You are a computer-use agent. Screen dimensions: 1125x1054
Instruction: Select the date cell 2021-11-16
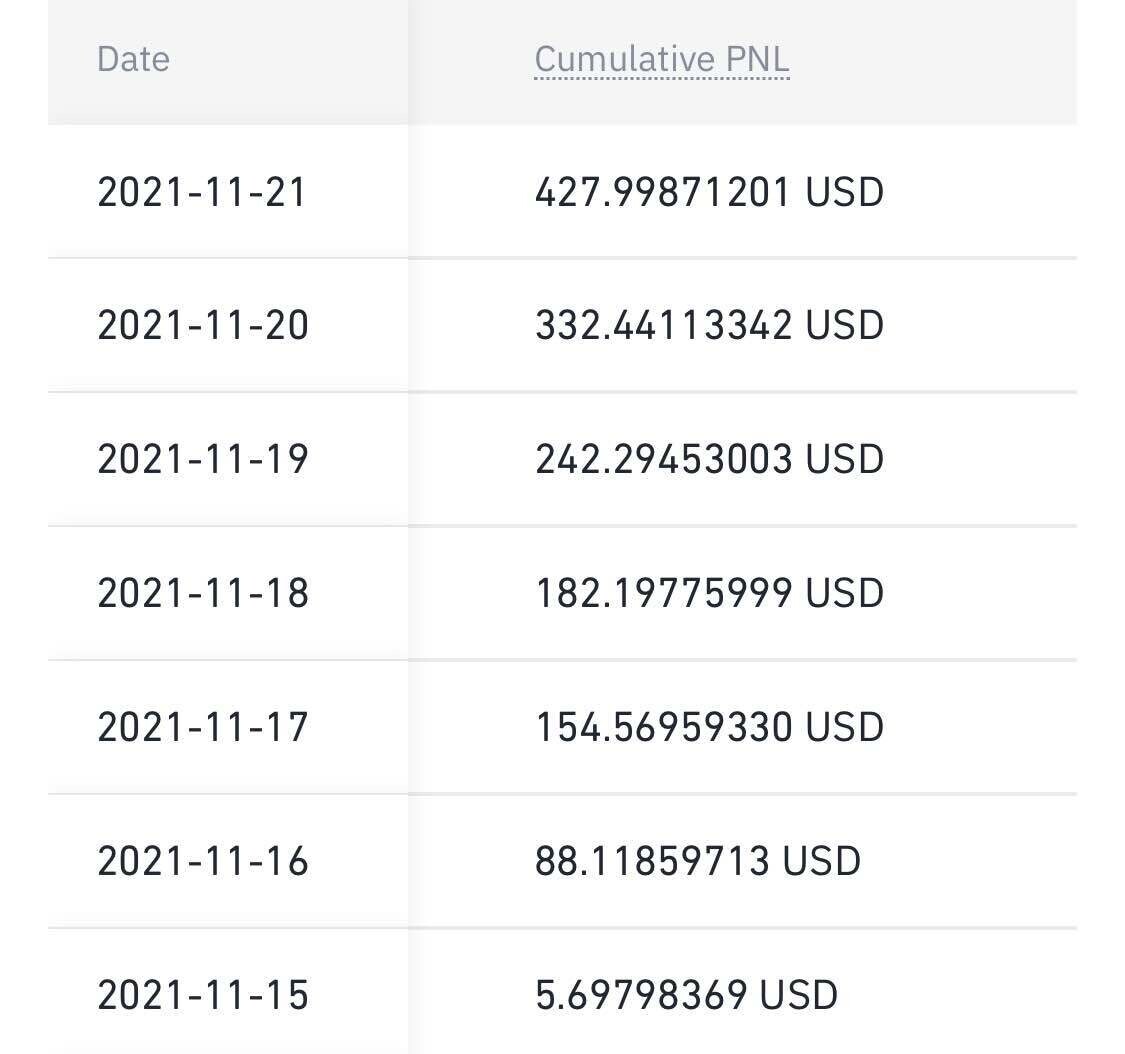(200, 860)
